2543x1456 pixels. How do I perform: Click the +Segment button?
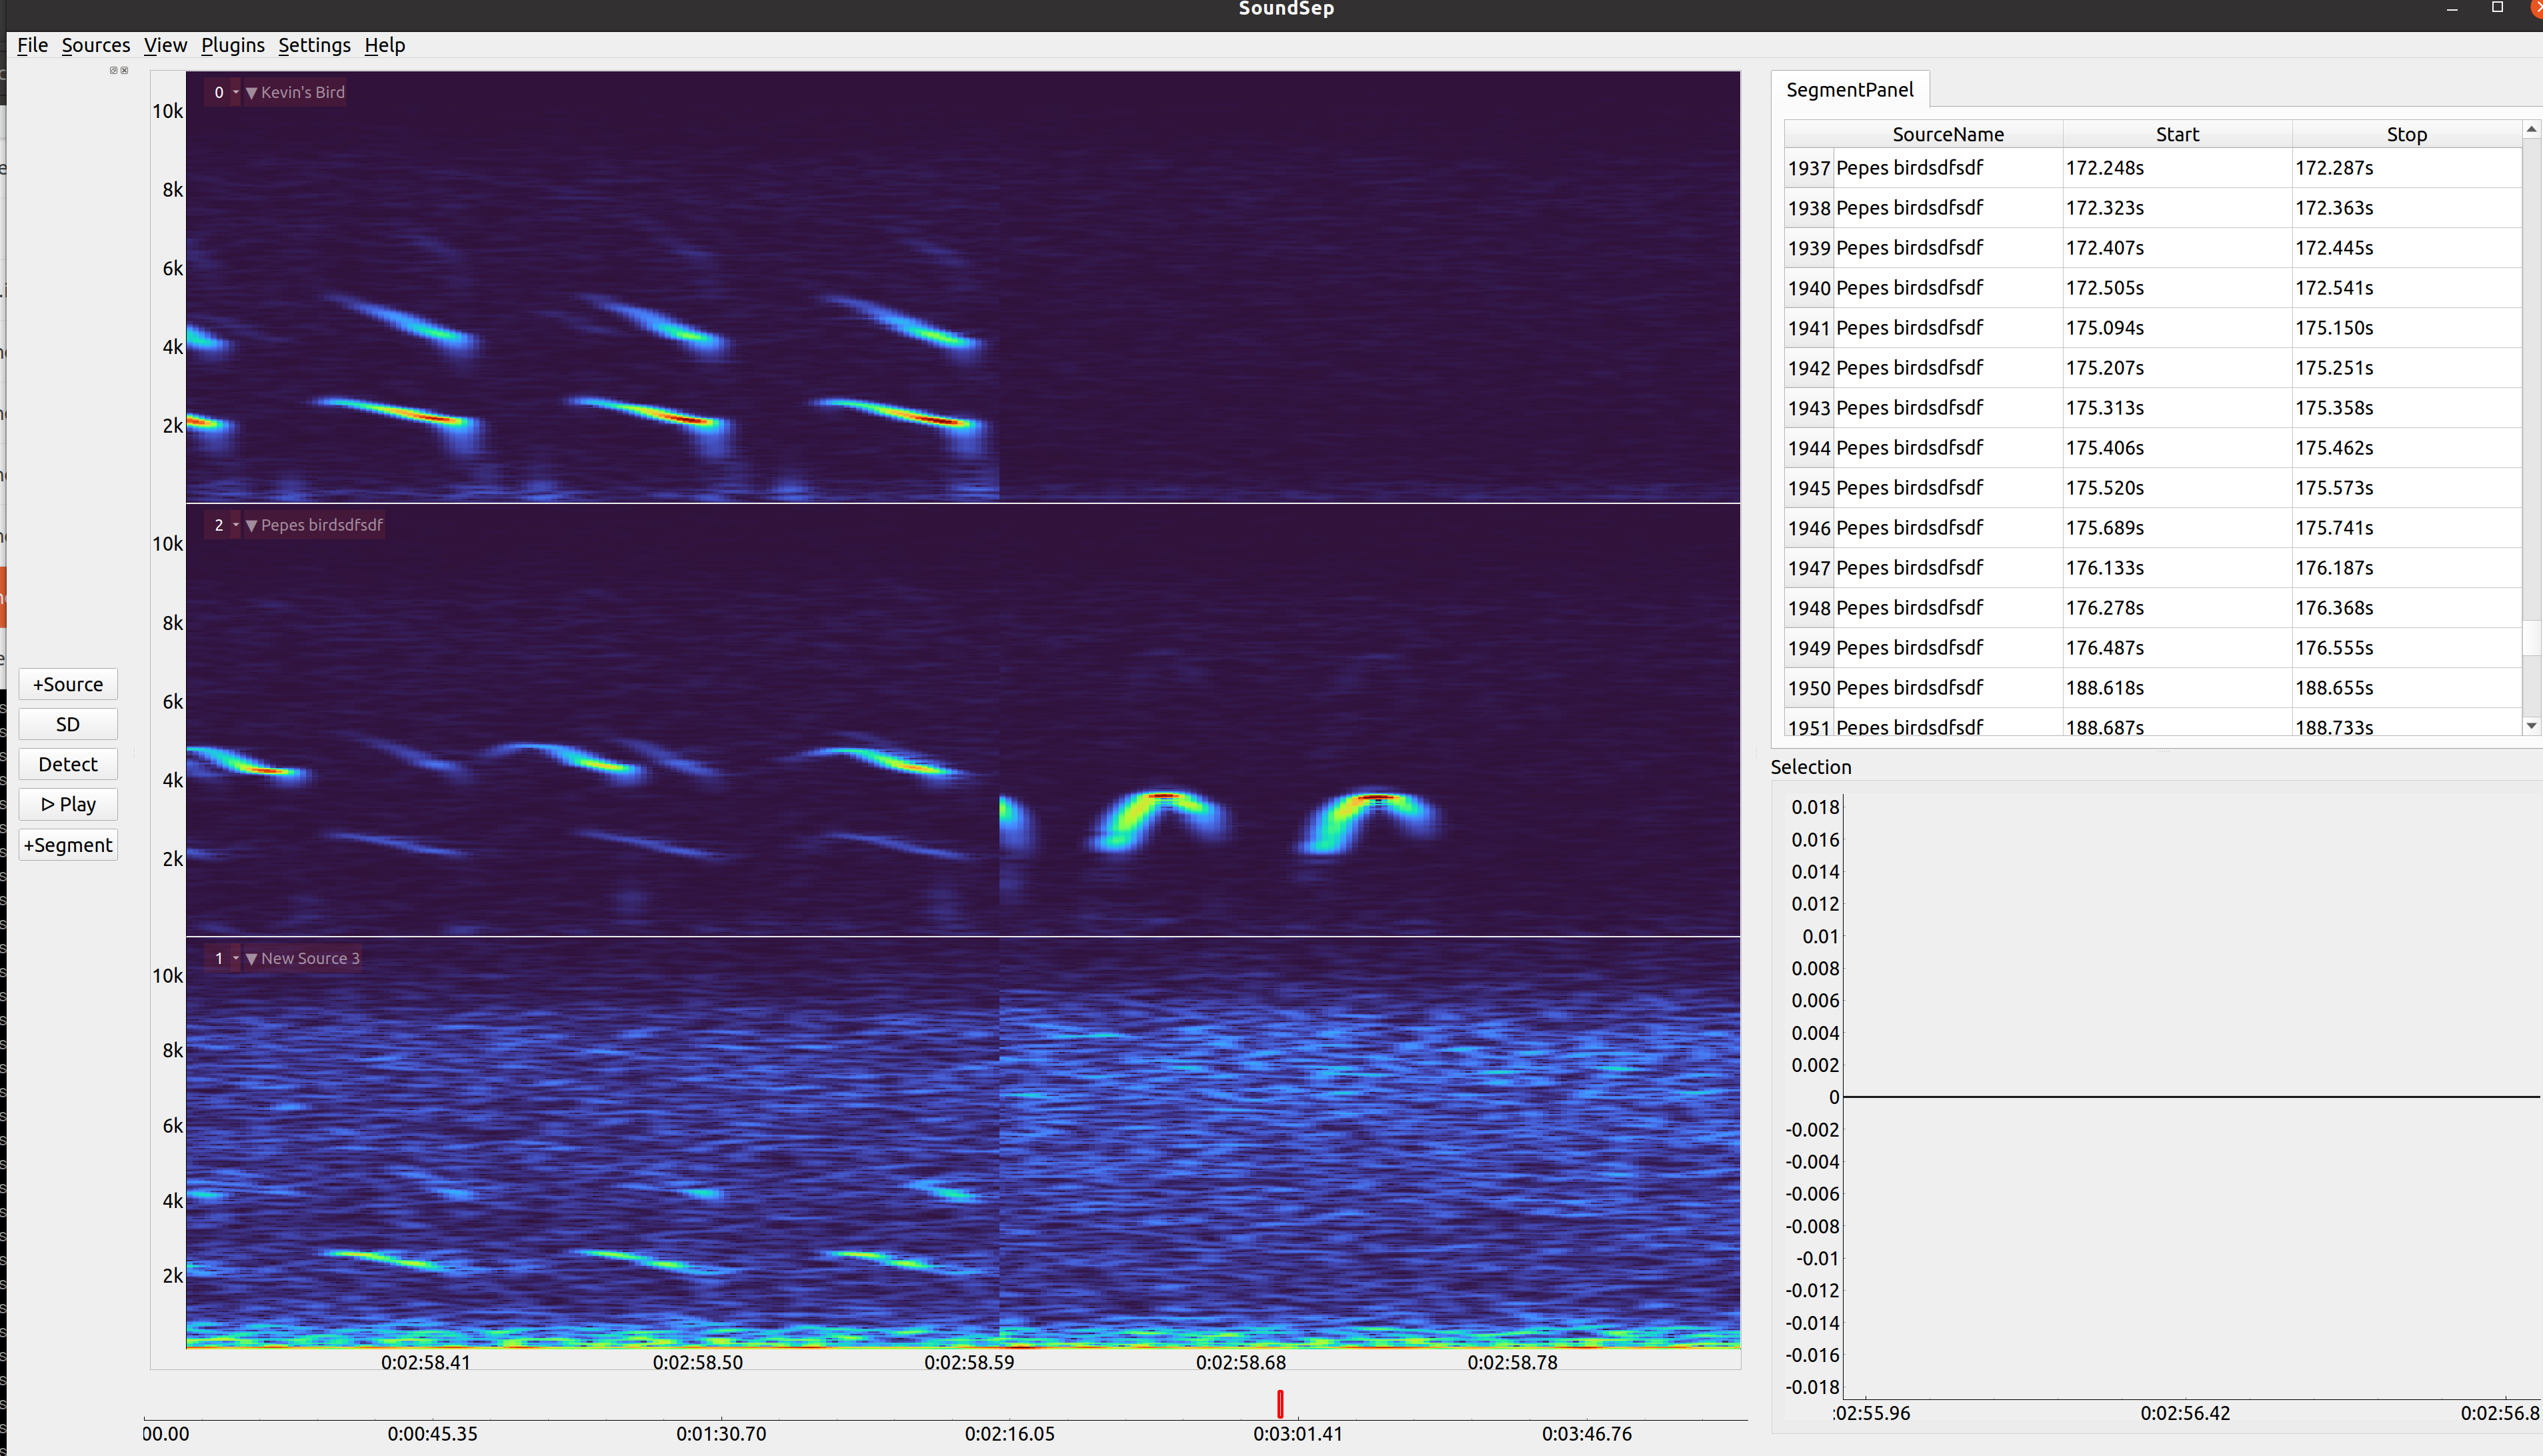point(67,845)
